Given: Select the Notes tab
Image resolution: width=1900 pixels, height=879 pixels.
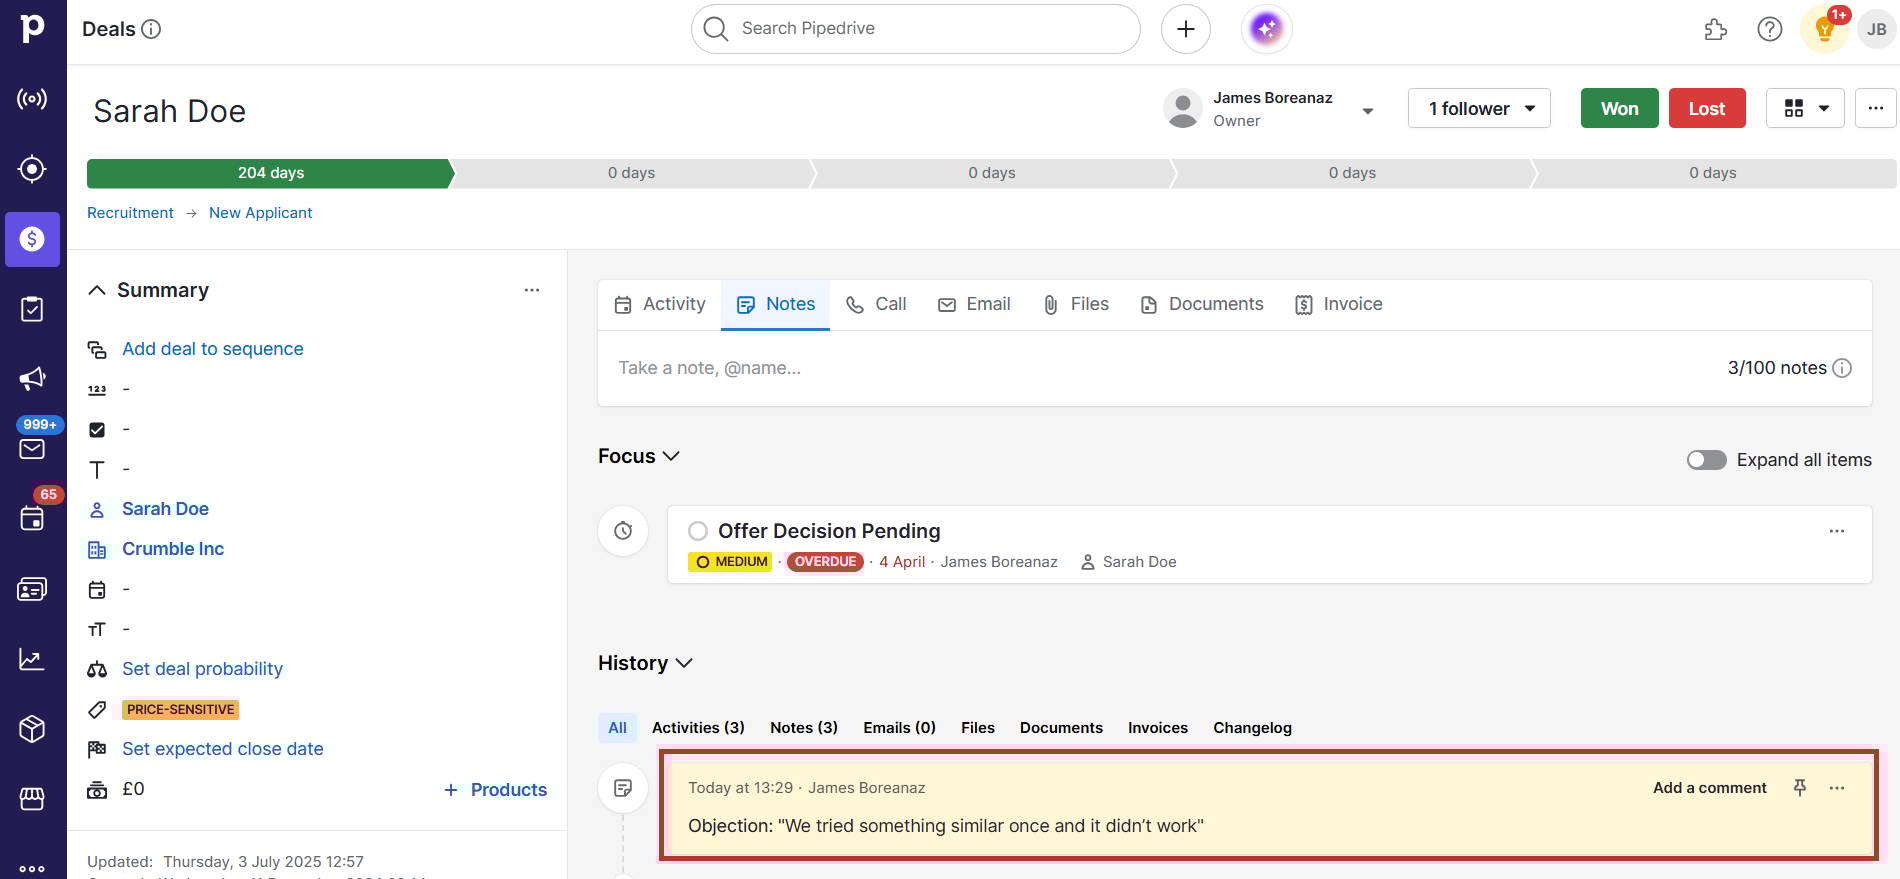Looking at the screenshot, I should click(776, 304).
